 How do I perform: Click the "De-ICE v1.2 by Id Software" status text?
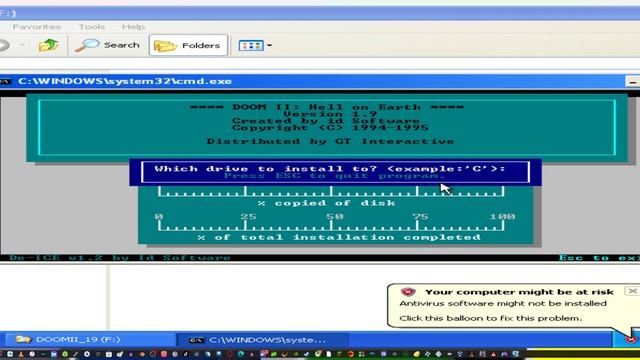tap(120, 258)
